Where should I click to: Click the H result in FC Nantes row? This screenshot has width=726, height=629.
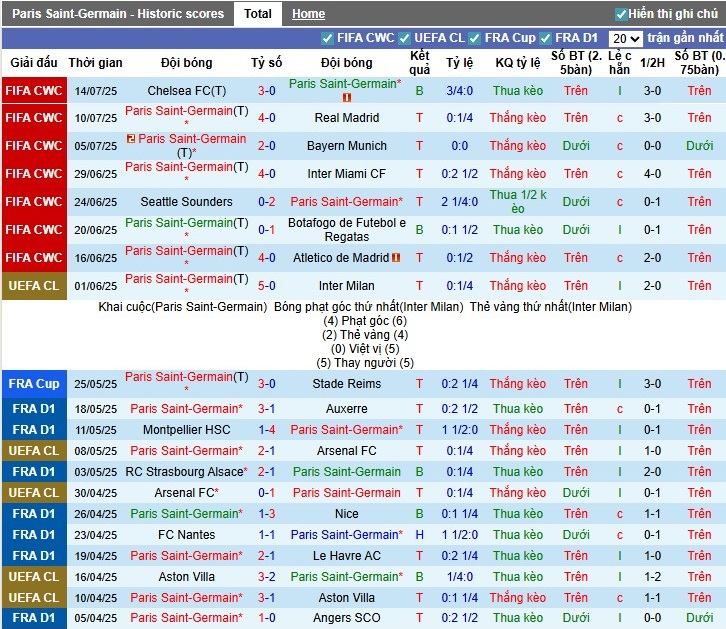point(419,535)
